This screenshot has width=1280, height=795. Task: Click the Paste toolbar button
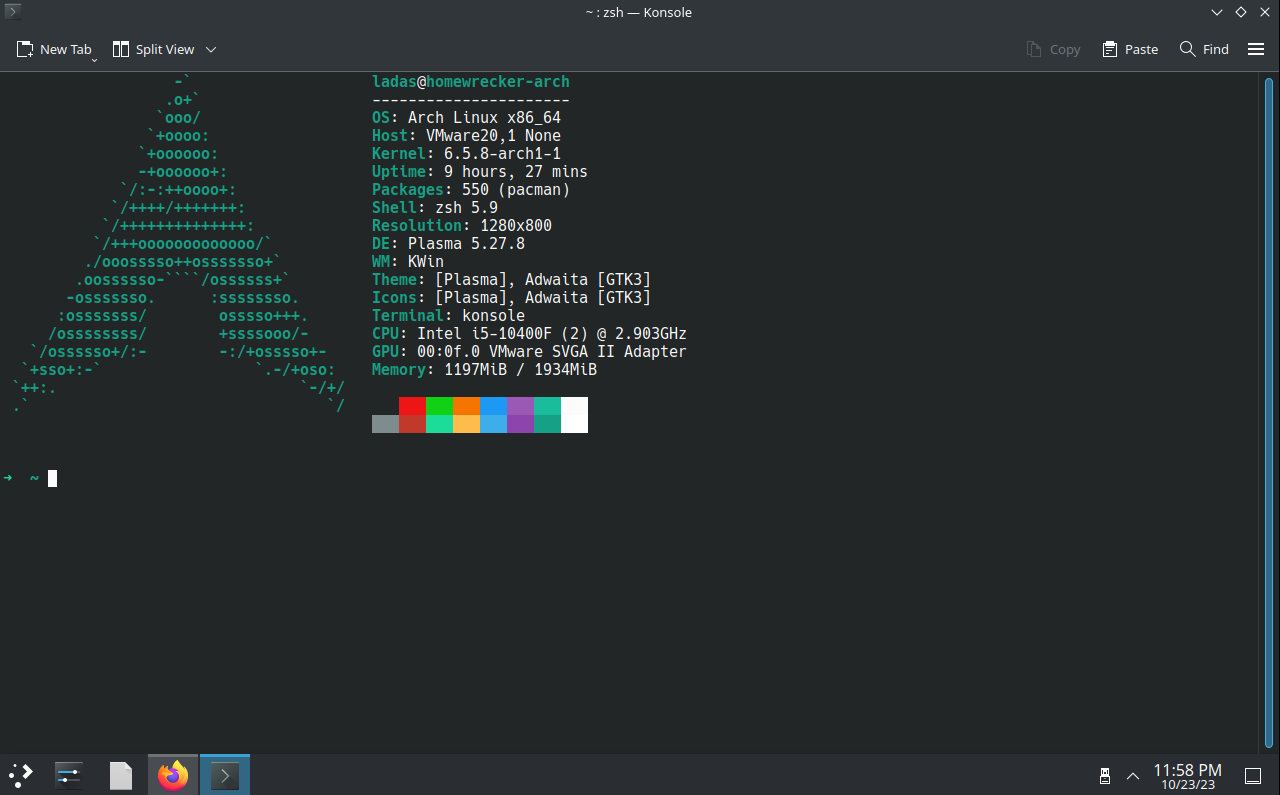click(x=1130, y=49)
